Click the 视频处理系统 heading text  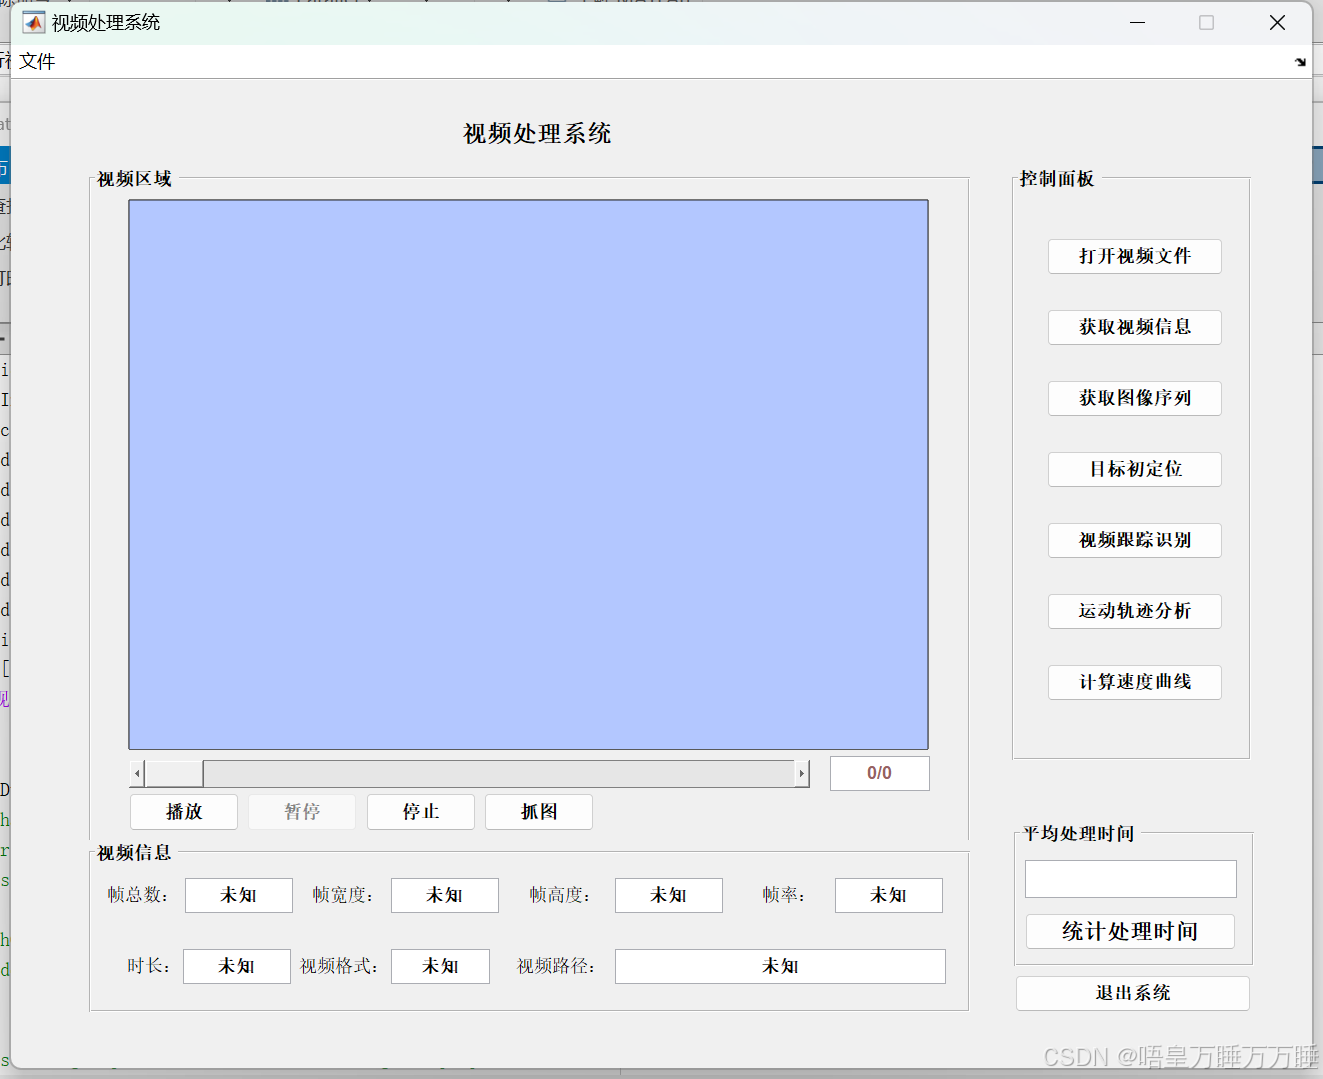tap(537, 134)
